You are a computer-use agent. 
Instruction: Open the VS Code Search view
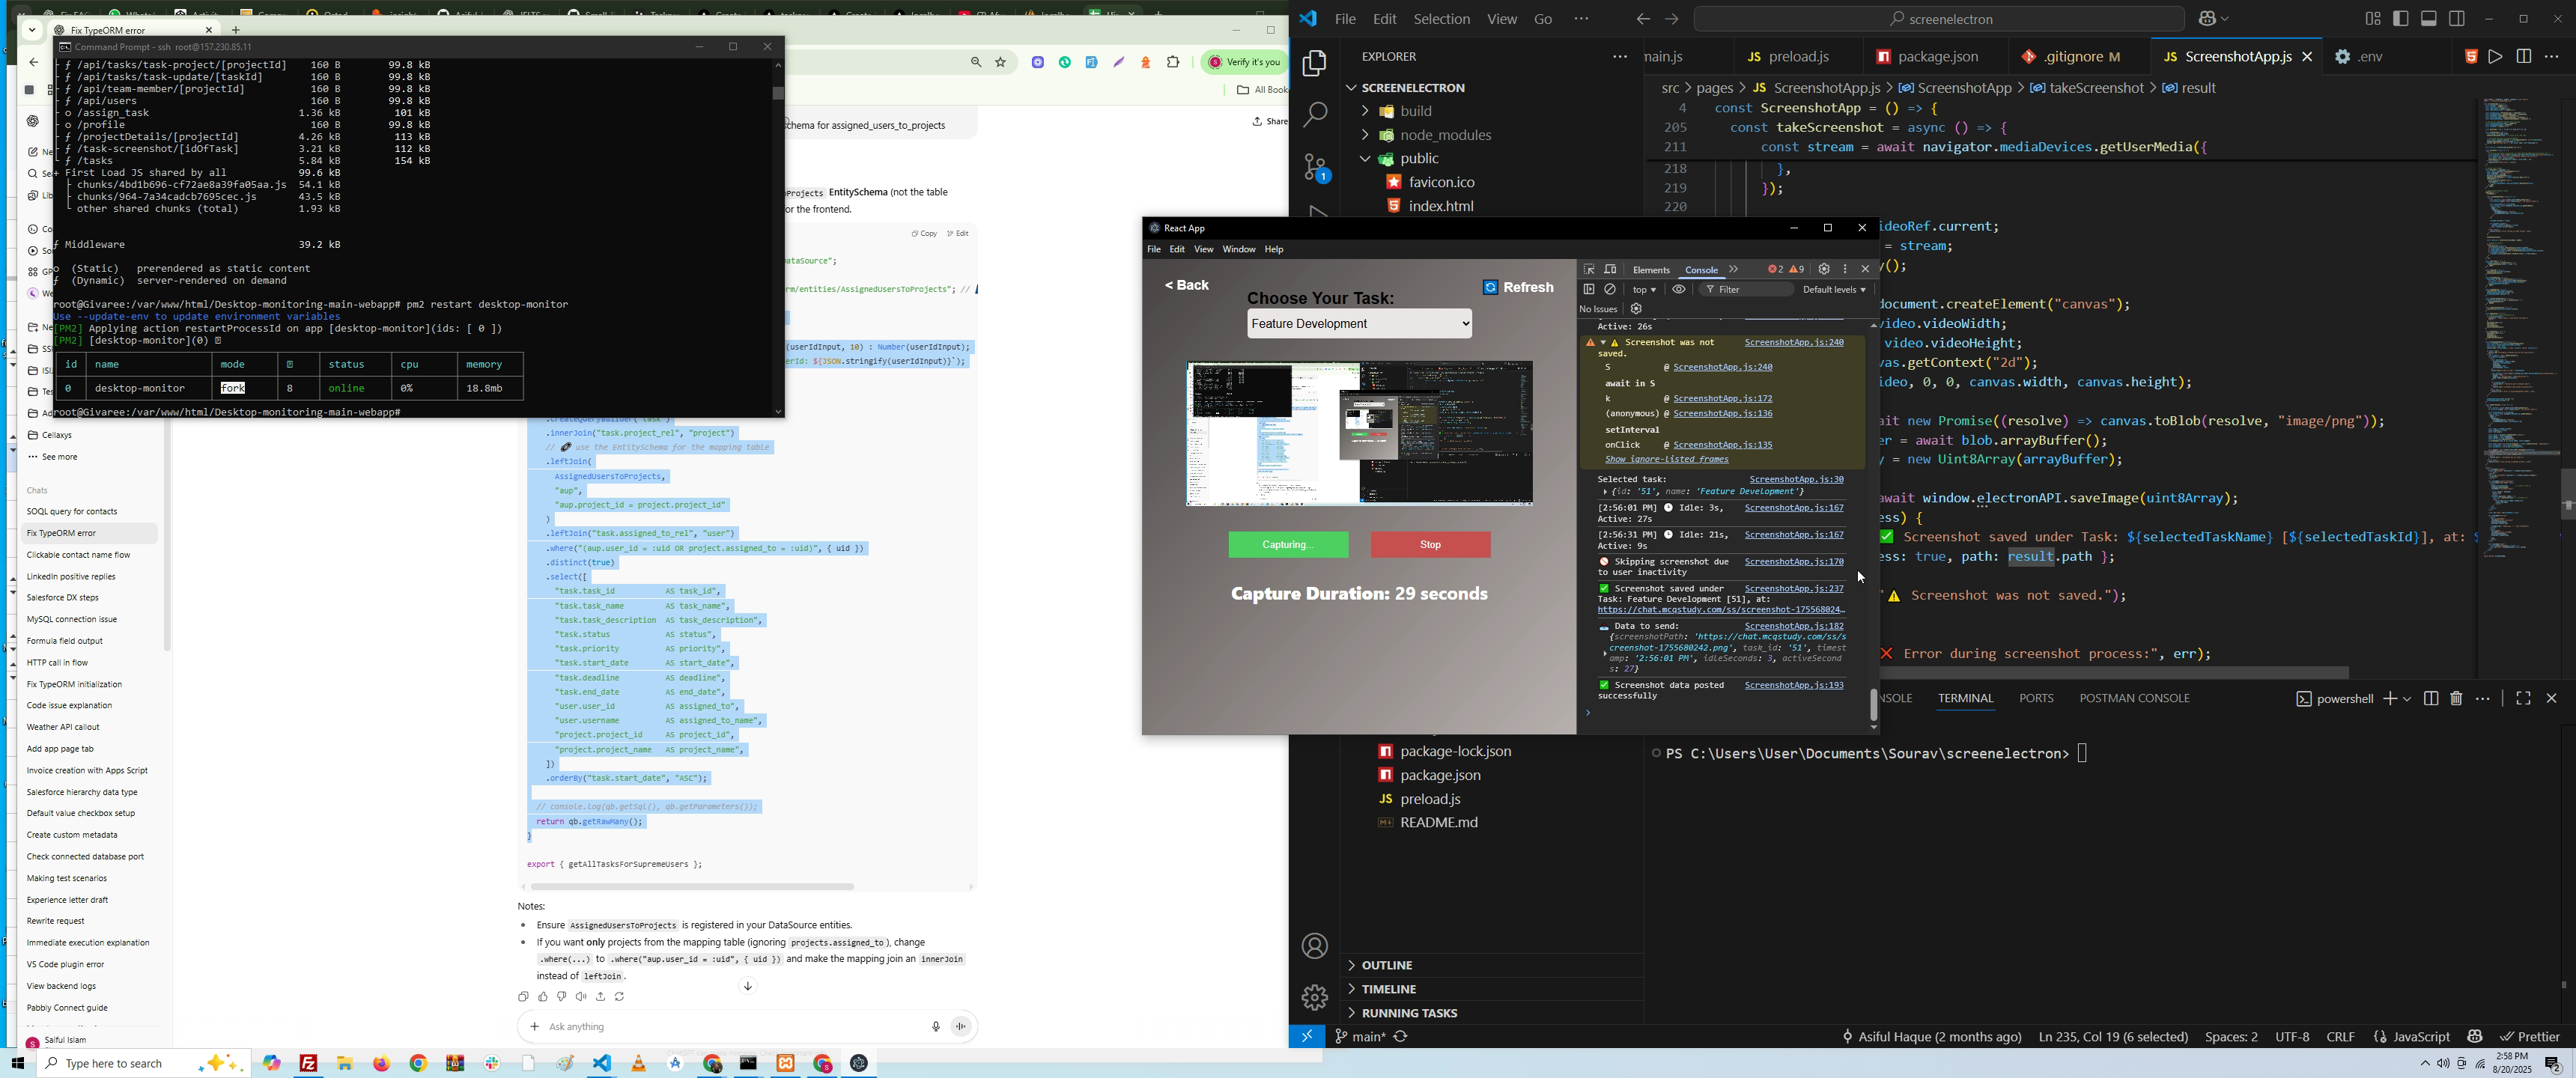coord(1314,115)
